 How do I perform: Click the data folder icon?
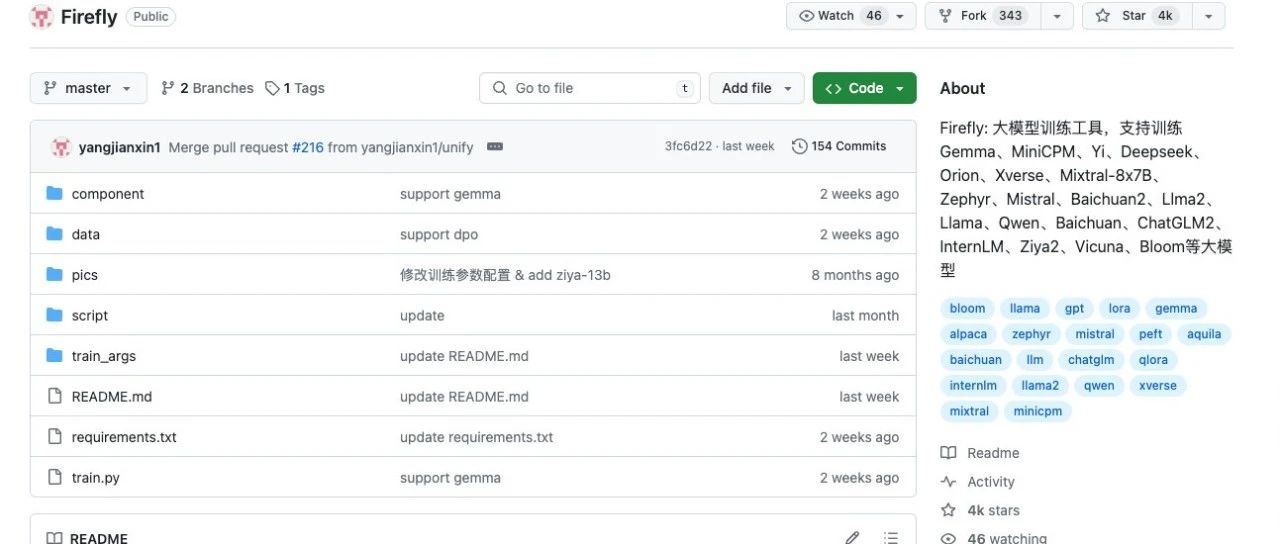pyautogui.click(x=55, y=234)
